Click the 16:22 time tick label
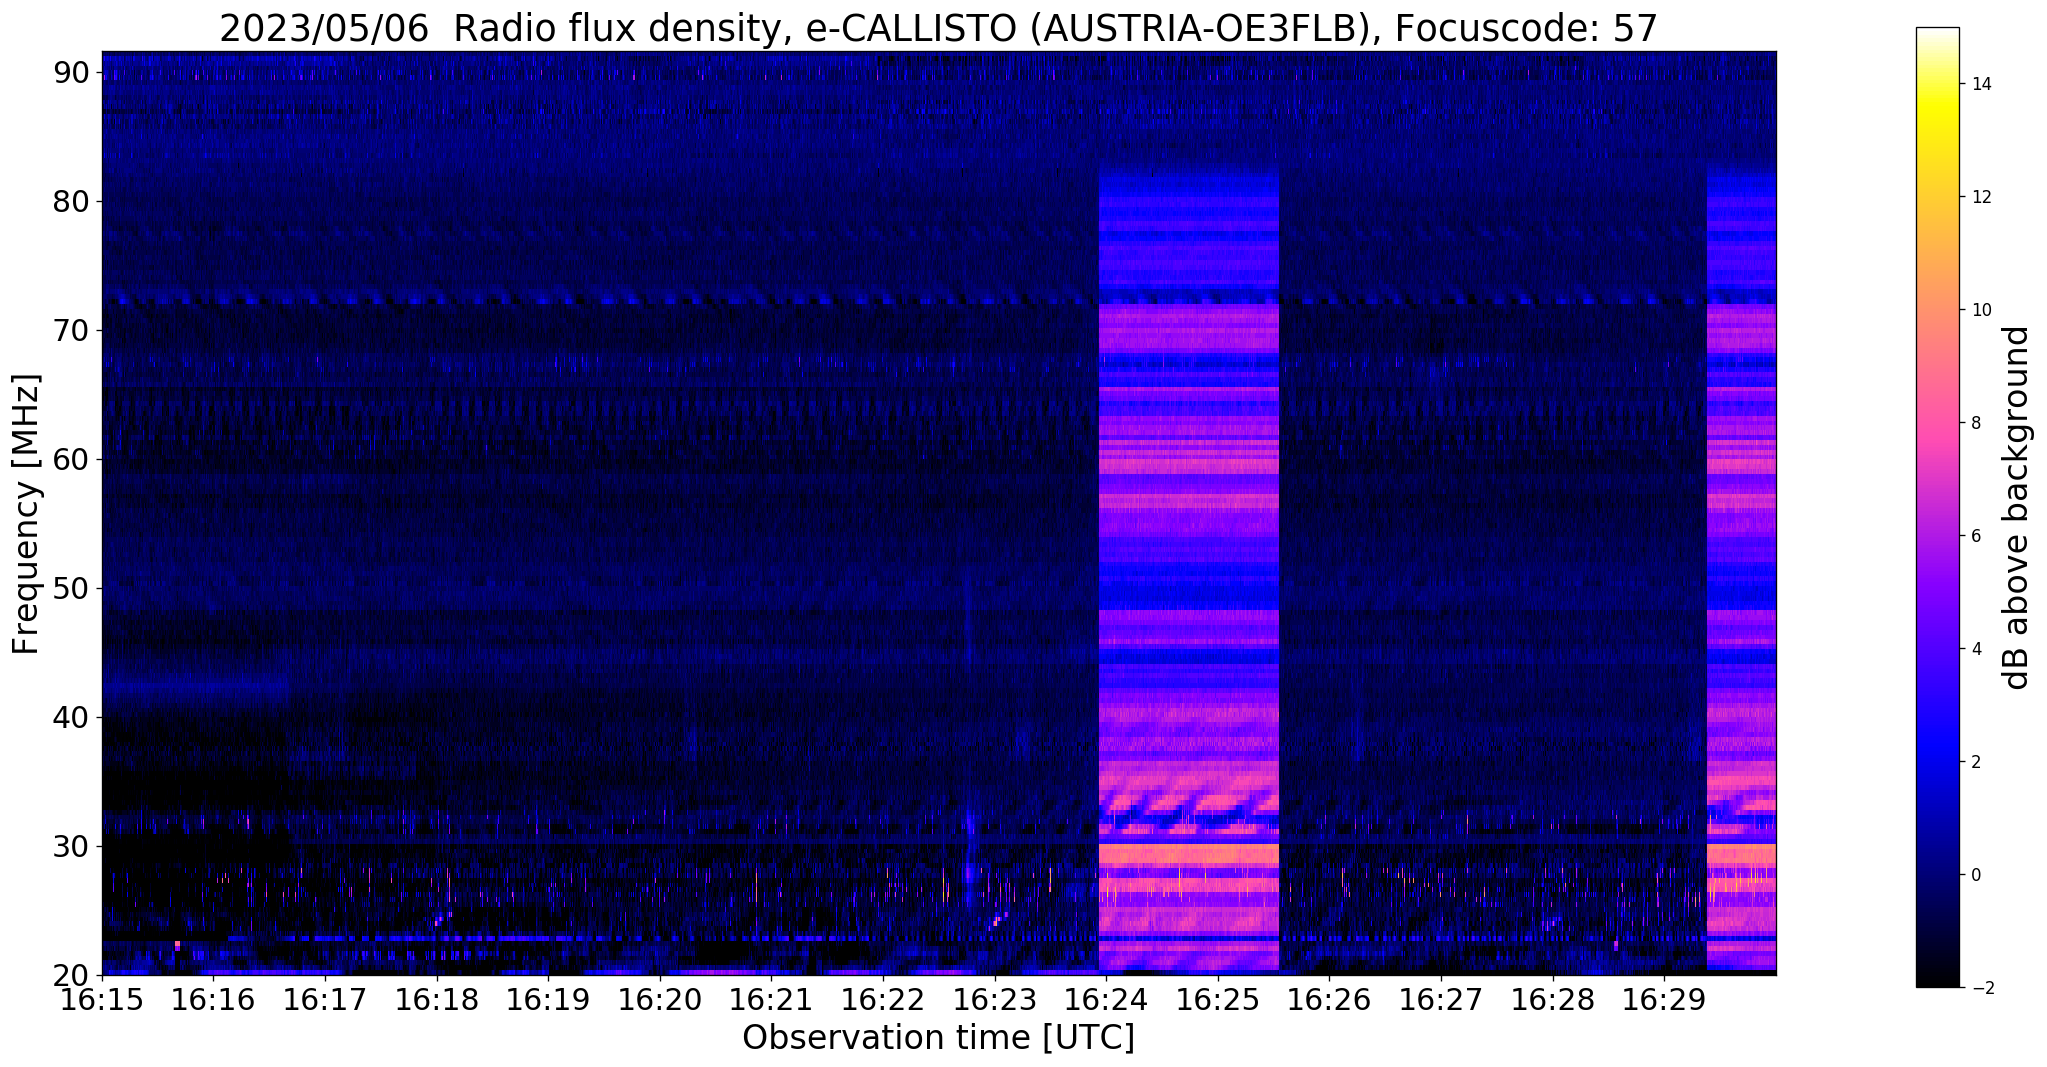 [x=883, y=1000]
